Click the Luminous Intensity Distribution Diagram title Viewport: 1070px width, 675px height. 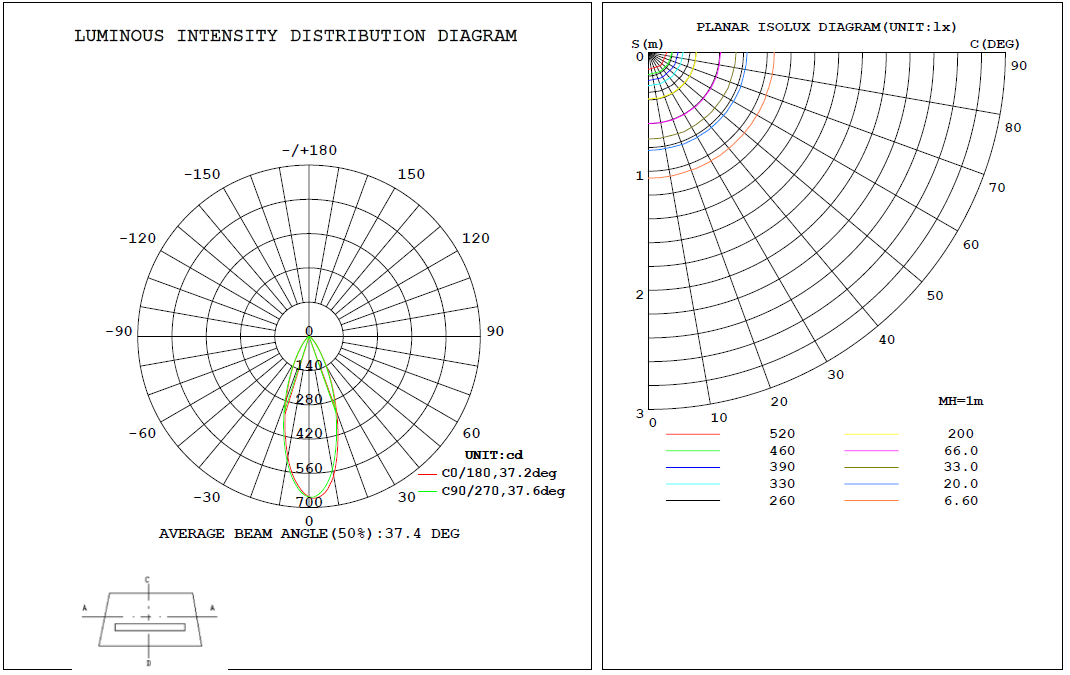pyautogui.click(x=295, y=35)
